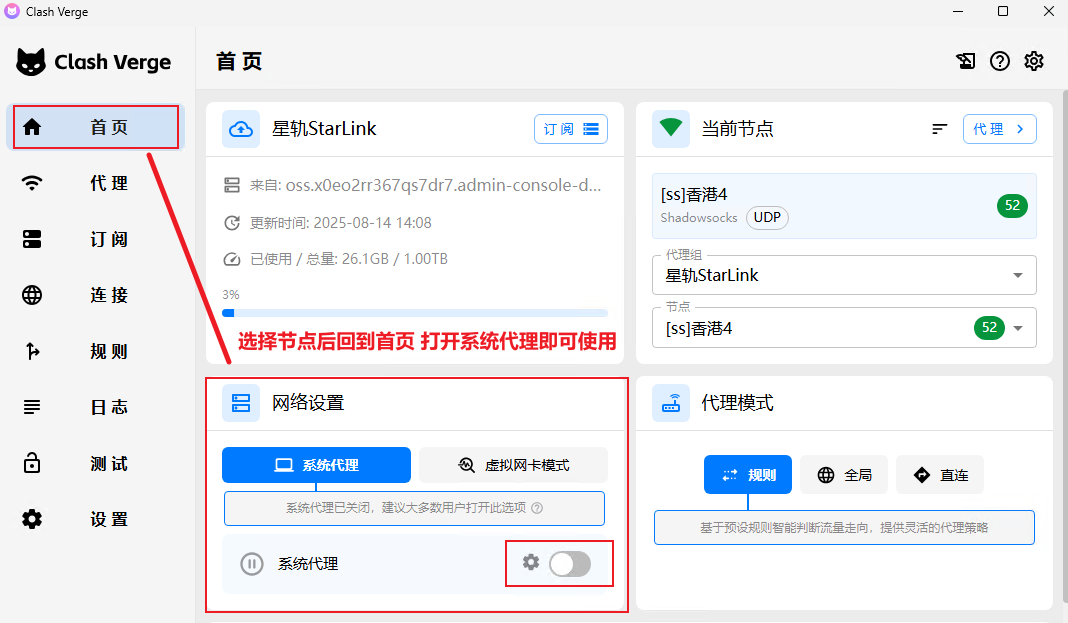
Task: Open the 系统代理 gear settings icon
Action: (531, 562)
